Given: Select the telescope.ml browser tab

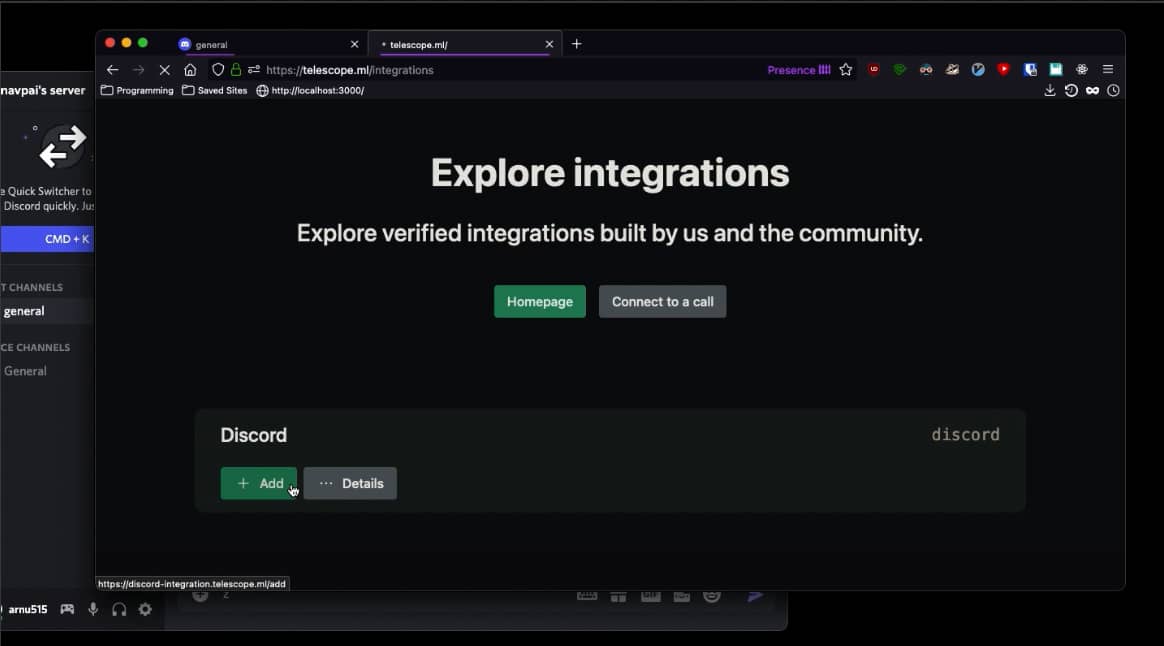Looking at the screenshot, I should [464, 45].
